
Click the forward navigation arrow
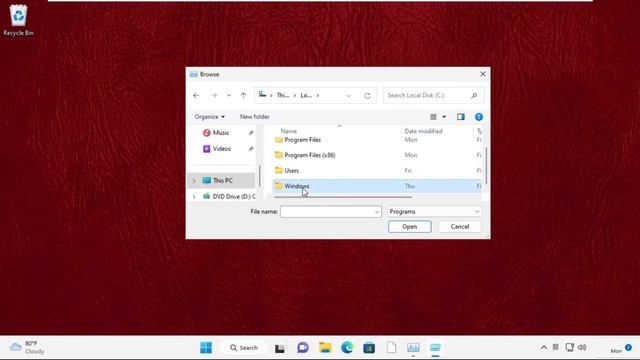(213, 95)
